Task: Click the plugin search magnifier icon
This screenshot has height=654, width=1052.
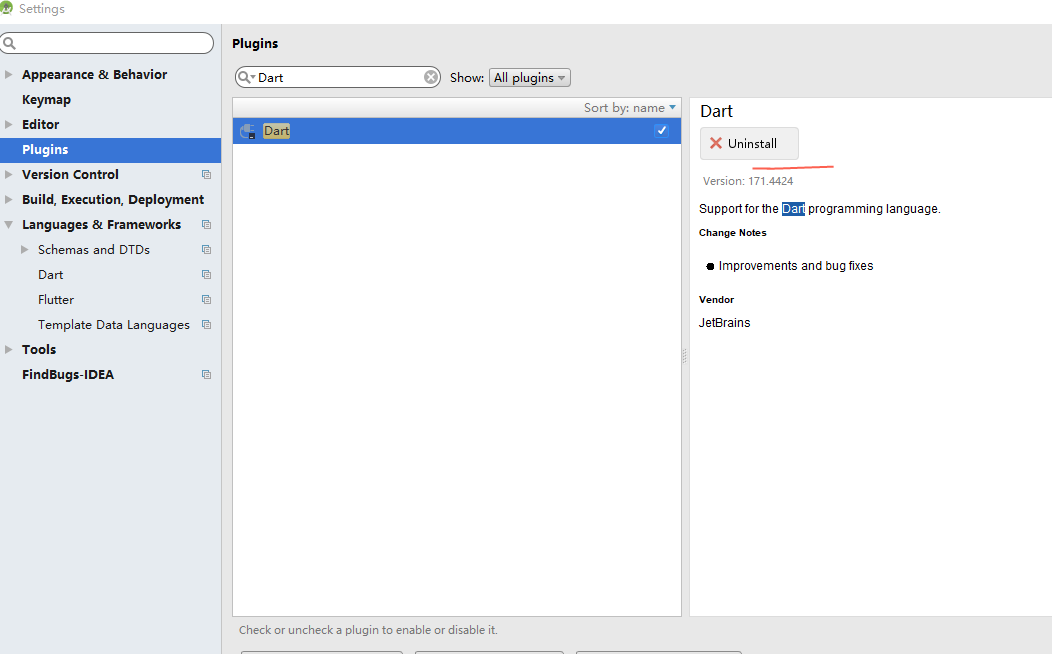Action: tap(246, 77)
